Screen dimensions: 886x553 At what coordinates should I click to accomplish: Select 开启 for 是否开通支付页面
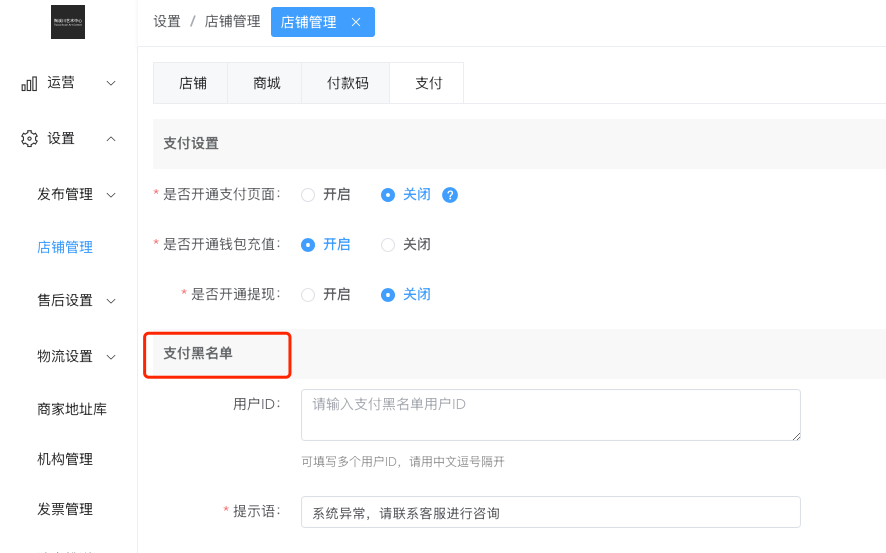point(308,195)
